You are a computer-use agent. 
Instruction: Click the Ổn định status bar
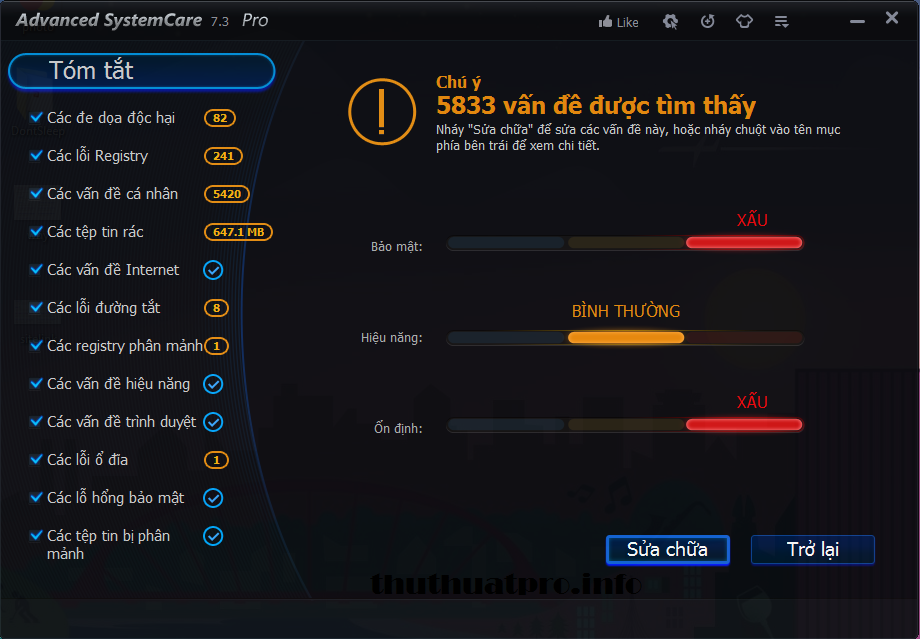point(625,425)
